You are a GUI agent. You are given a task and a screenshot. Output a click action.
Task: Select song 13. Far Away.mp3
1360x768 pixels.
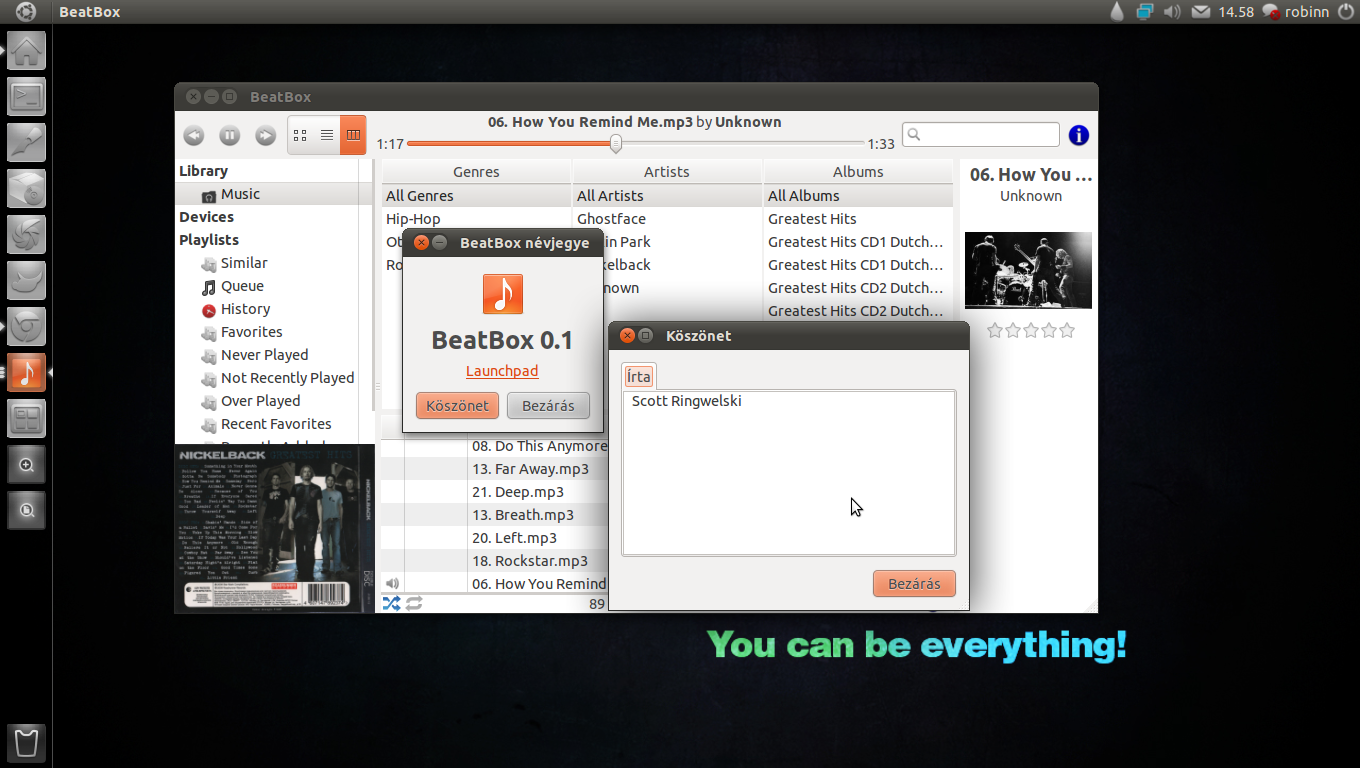pyautogui.click(x=531, y=469)
